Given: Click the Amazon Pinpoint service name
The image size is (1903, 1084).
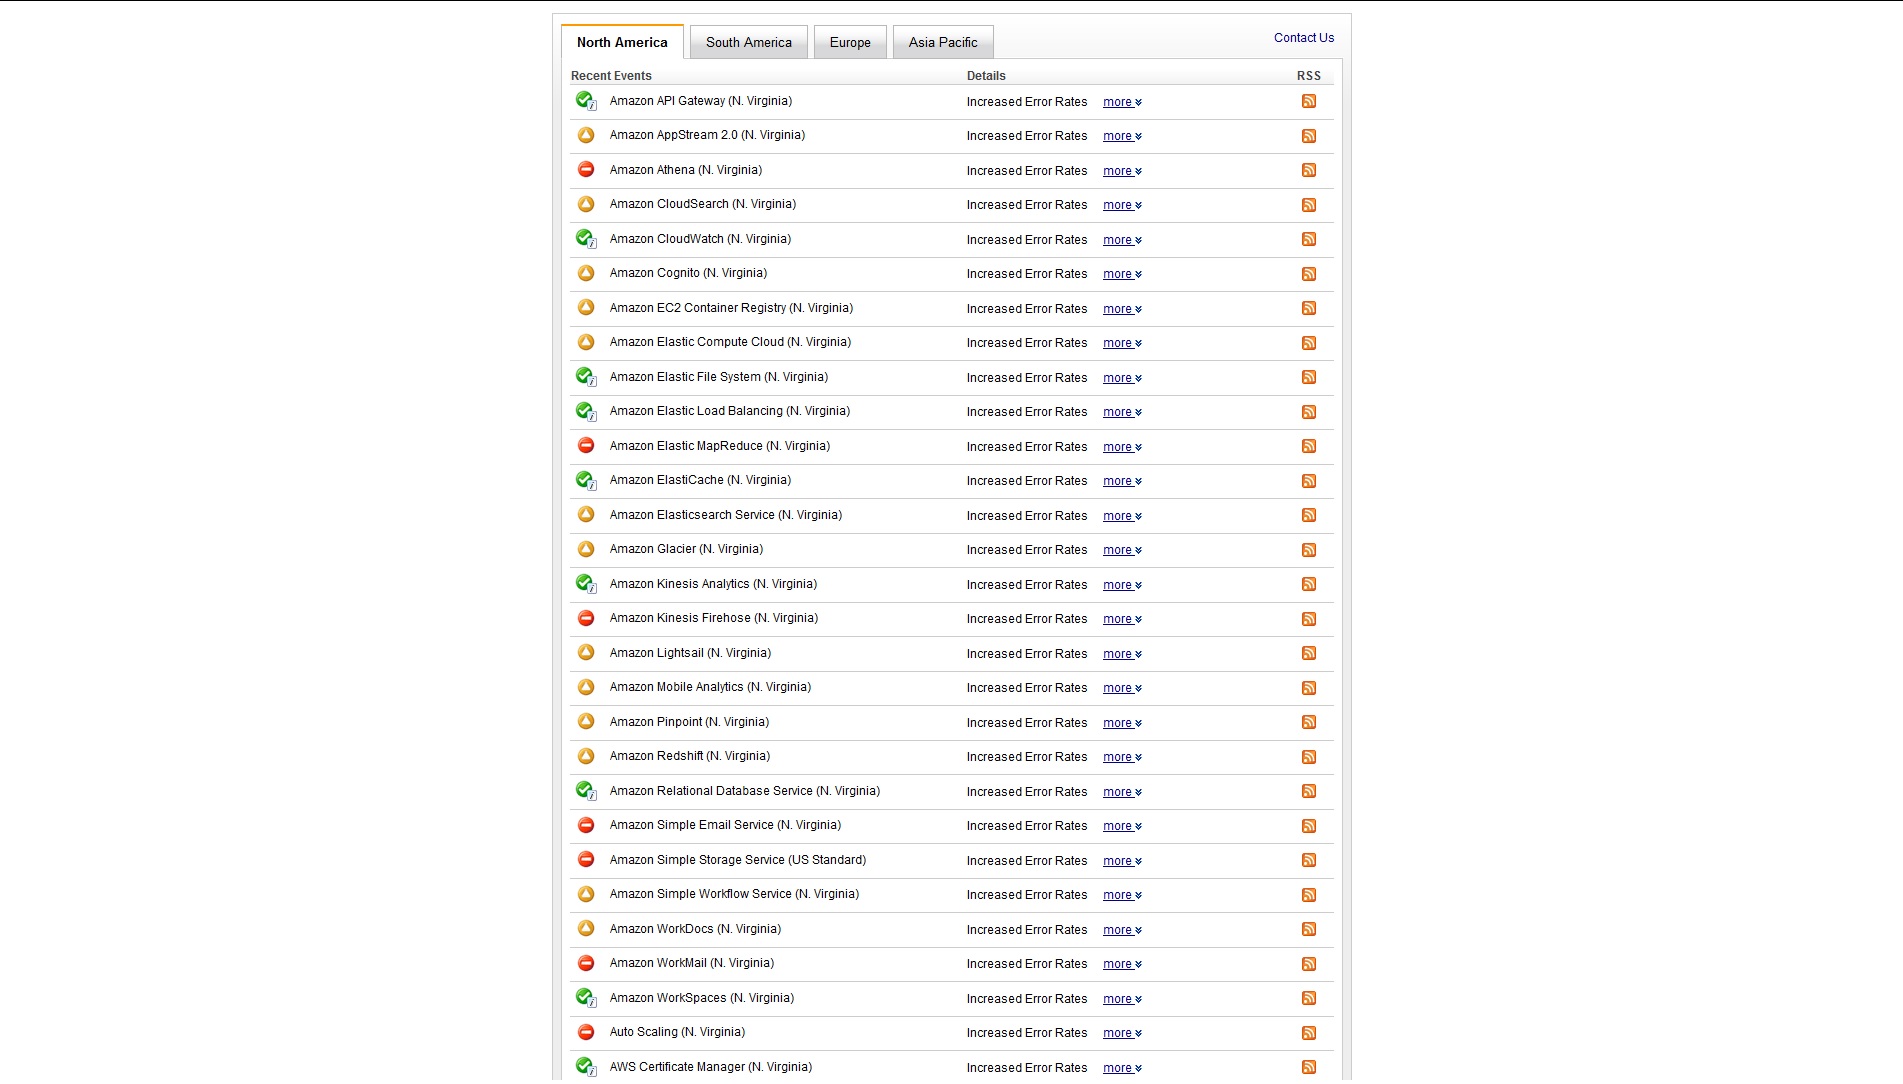Looking at the screenshot, I should click(x=689, y=722).
